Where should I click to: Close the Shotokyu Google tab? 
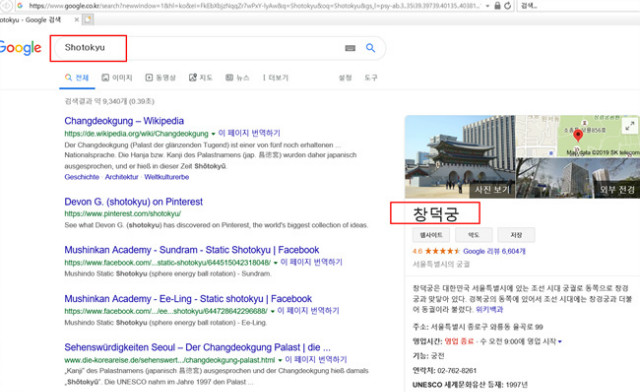pyautogui.click(x=77, y=20)
